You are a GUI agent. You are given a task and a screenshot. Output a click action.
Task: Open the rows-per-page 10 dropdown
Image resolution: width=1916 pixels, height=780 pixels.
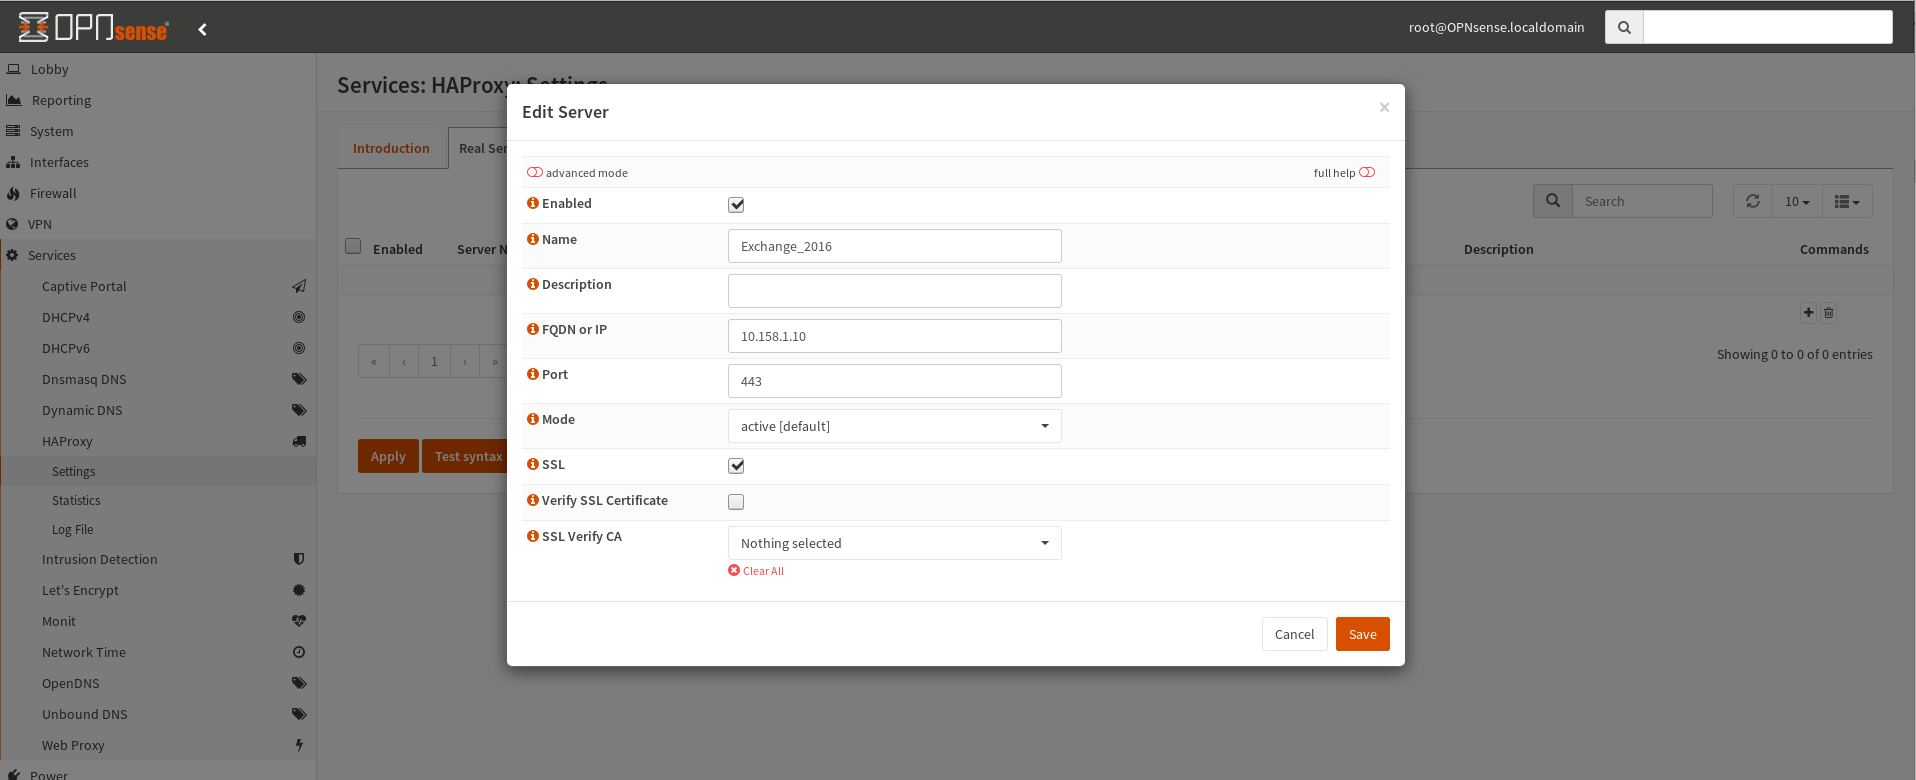tap(1796, 201)
